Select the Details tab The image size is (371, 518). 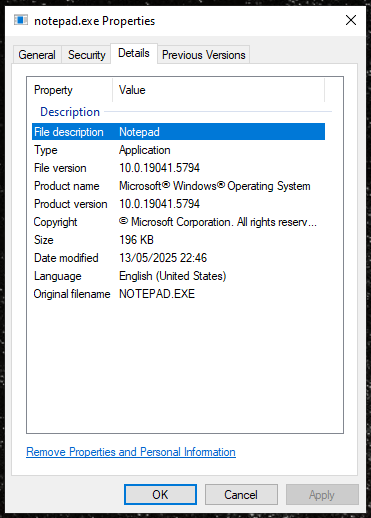134,53
